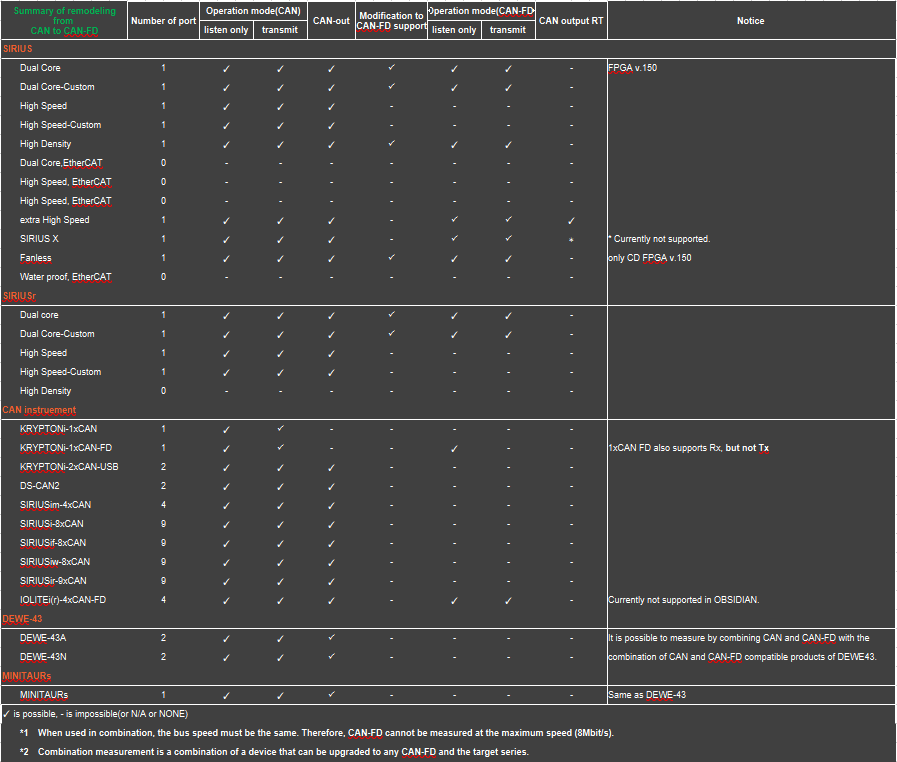Click the 'SIRIUSir-9xCAN' row label
Image resolution: width=897 pixels, height=762 pixels.
53,581
